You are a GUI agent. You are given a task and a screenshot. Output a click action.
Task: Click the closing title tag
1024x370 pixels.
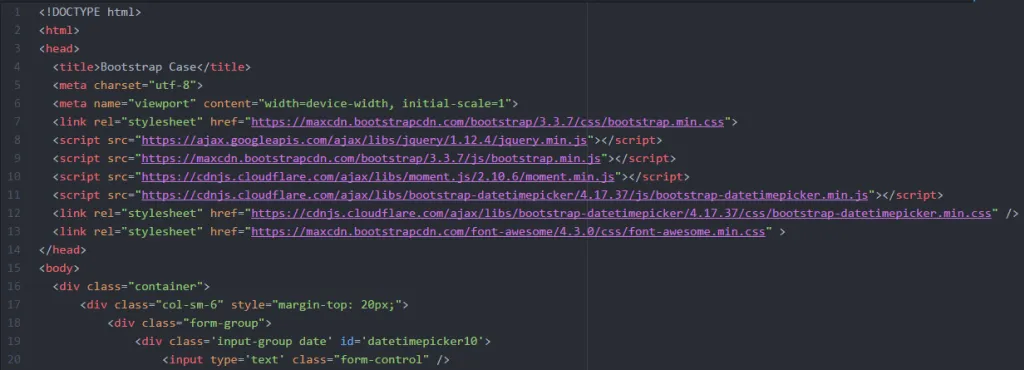click(223, 67)
